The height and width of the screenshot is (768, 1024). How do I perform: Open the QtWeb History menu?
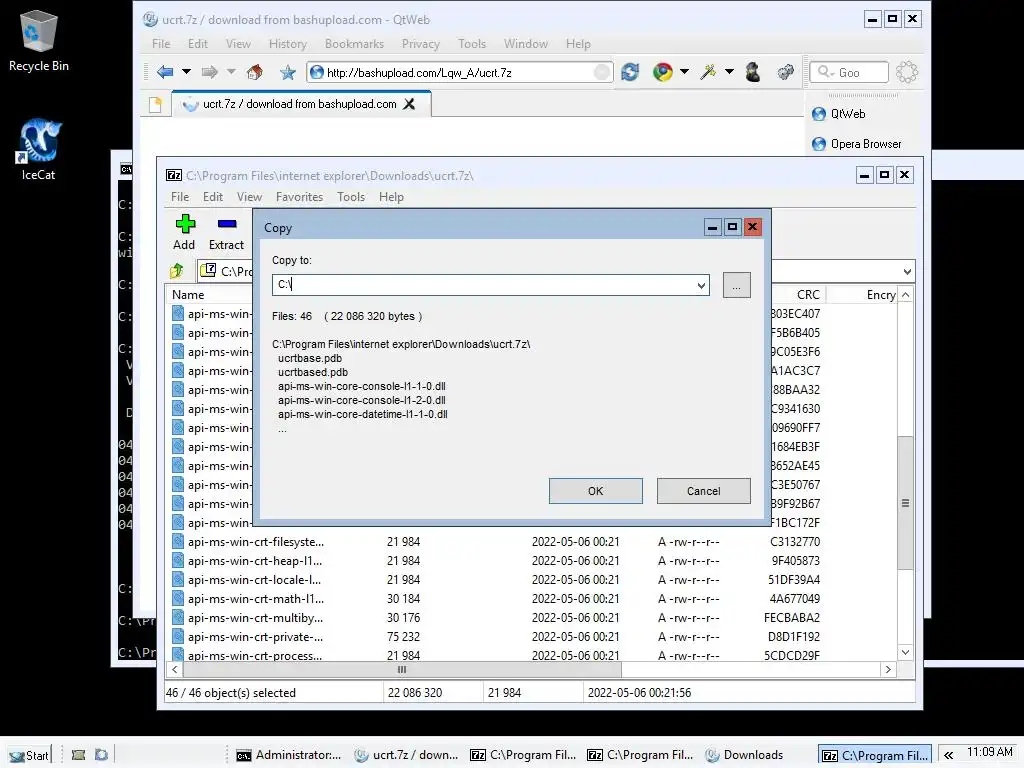tap(287, 44)
